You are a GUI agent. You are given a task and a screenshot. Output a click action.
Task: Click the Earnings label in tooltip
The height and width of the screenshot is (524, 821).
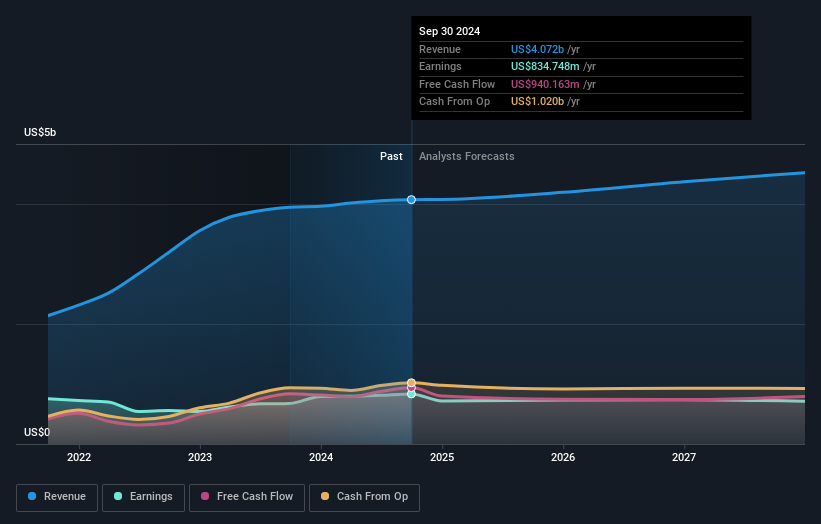click(440, 66)
